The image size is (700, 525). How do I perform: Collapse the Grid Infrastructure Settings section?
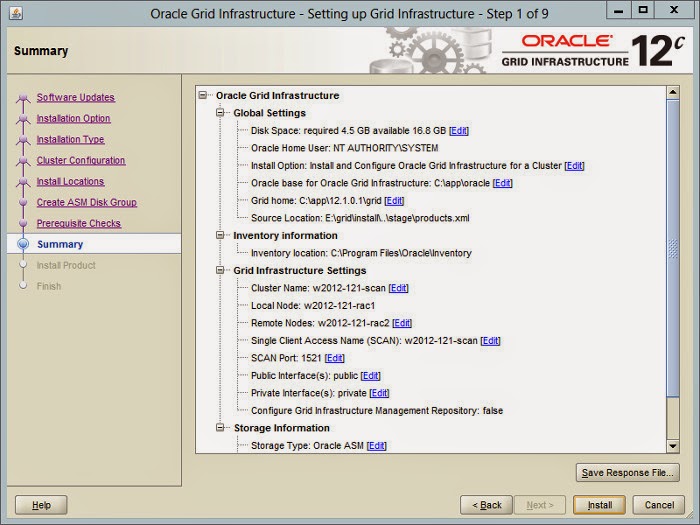220,270
